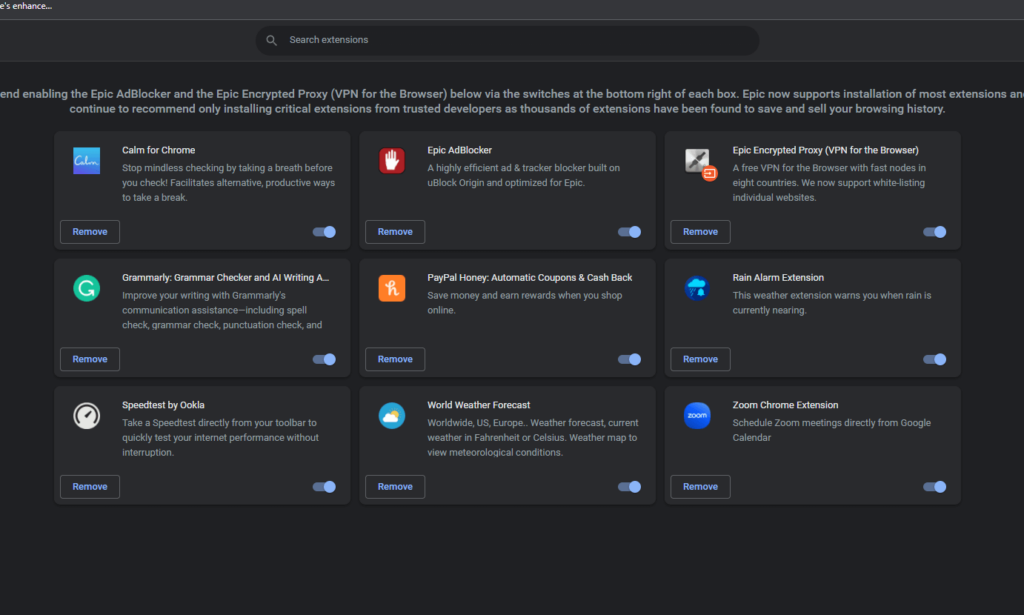Viewport: 1024px width, 615px height.
Task: Click the Speedtest by Ookla gauge icon
Action: coord(87,415)
